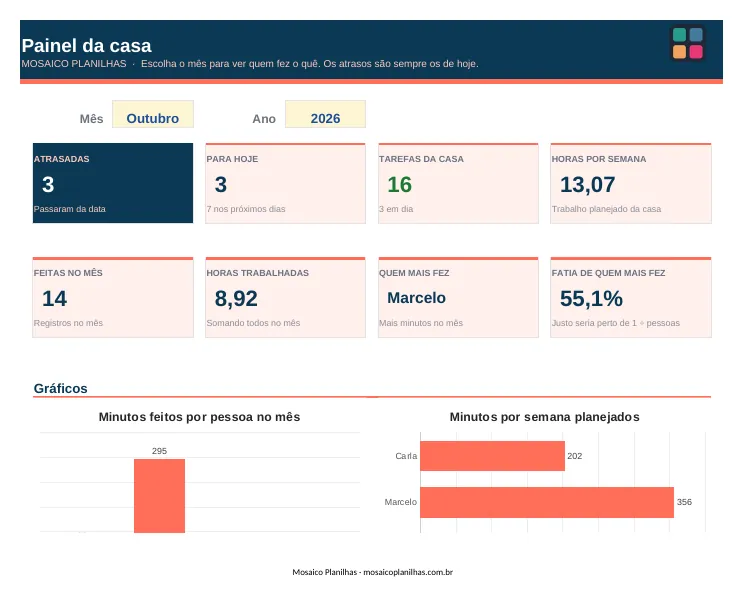The height and width of the screenshot is (597, 743).
Task: Open the Ano dropdown showing 2026
Action: 325,114
